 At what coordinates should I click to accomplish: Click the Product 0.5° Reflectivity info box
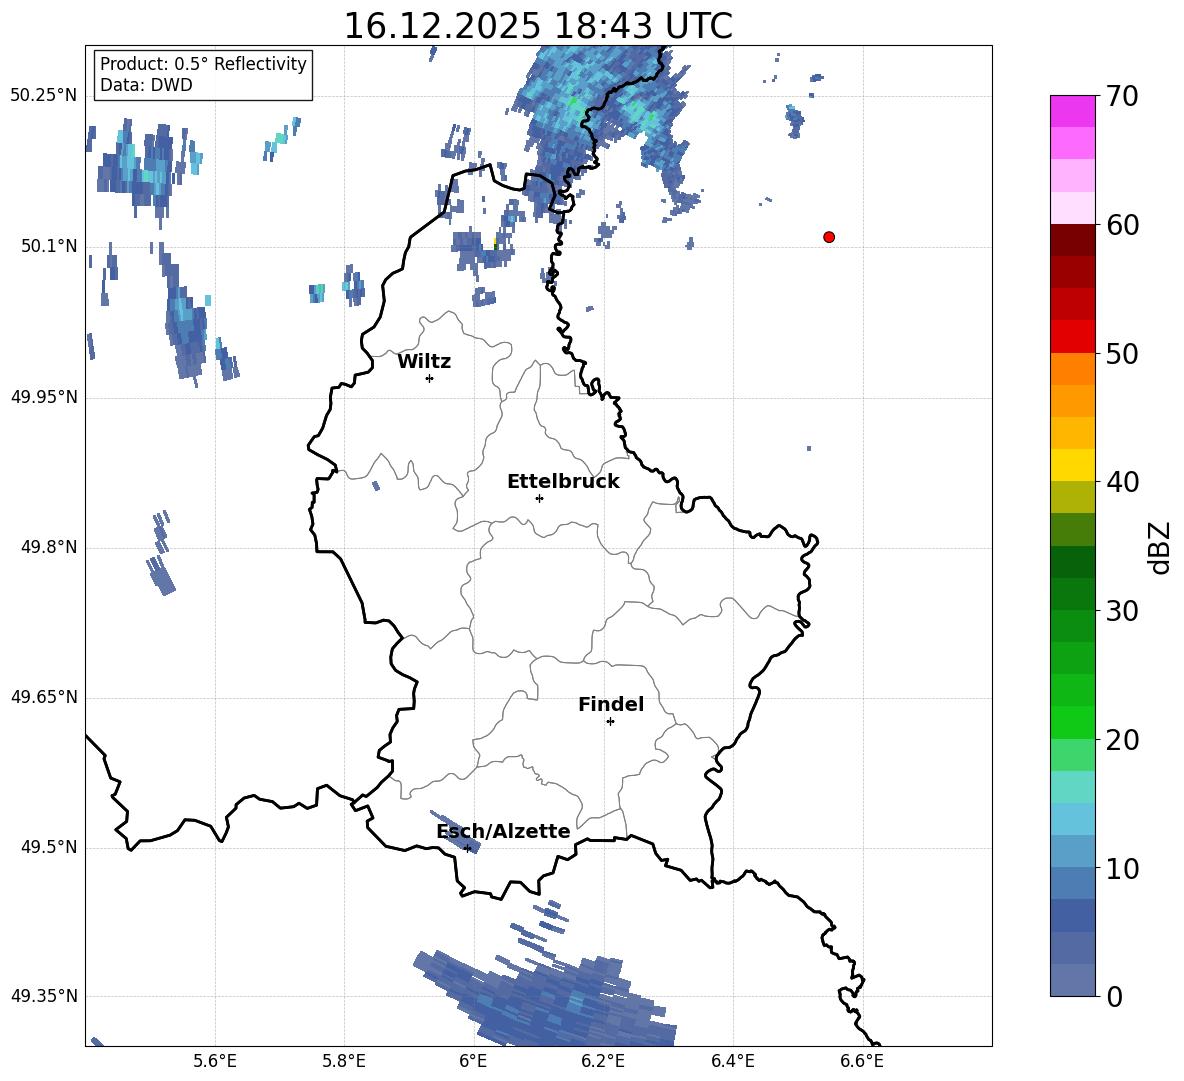[203, 75]
